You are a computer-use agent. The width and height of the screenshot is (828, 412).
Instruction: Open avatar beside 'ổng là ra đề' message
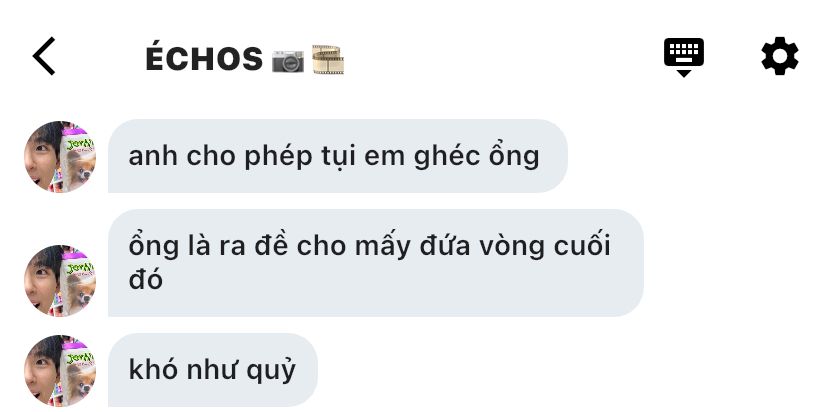pos(60,280)
